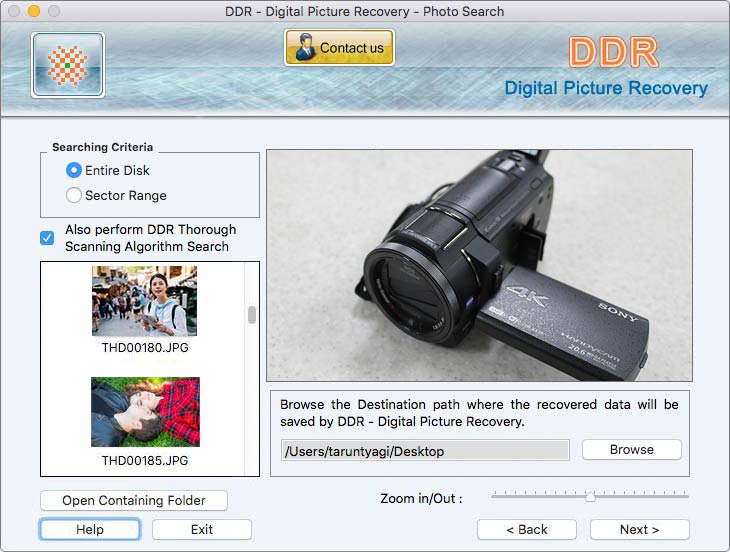The width and height of the screenshot is (730, 552).
Task: Go to previous step with Back
Action: [x=527, y=530]
